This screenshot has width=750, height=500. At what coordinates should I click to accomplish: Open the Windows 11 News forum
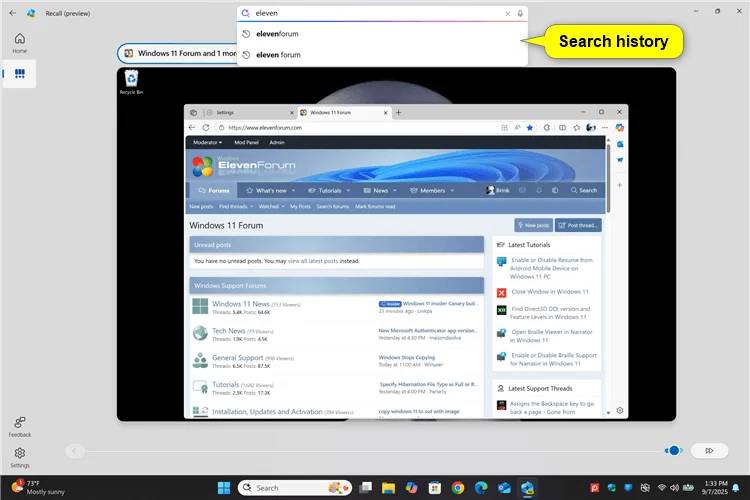point(241,304)
